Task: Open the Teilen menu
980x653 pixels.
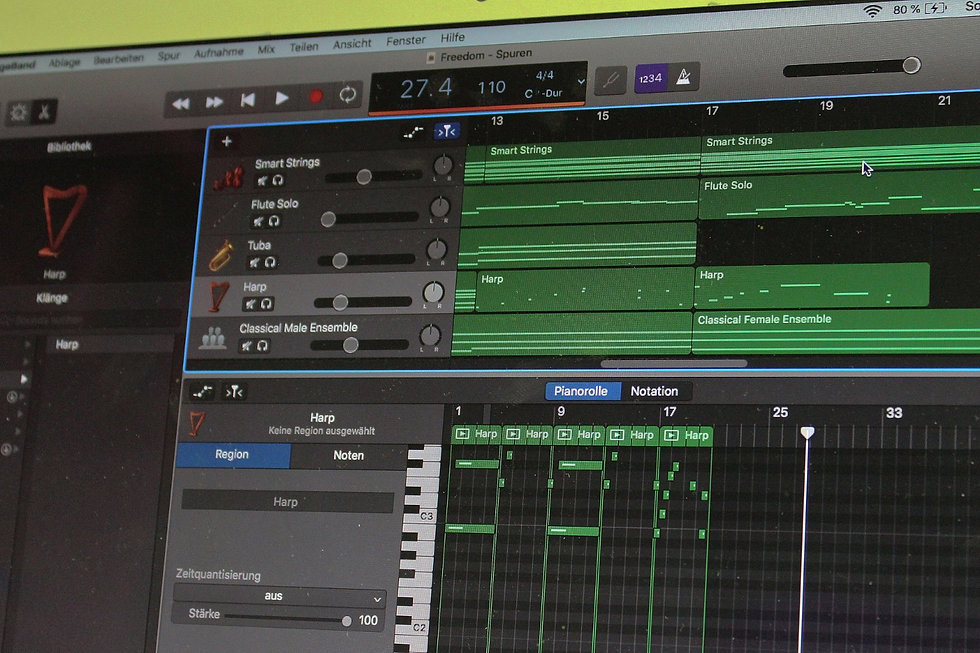Action: (304, 47)
